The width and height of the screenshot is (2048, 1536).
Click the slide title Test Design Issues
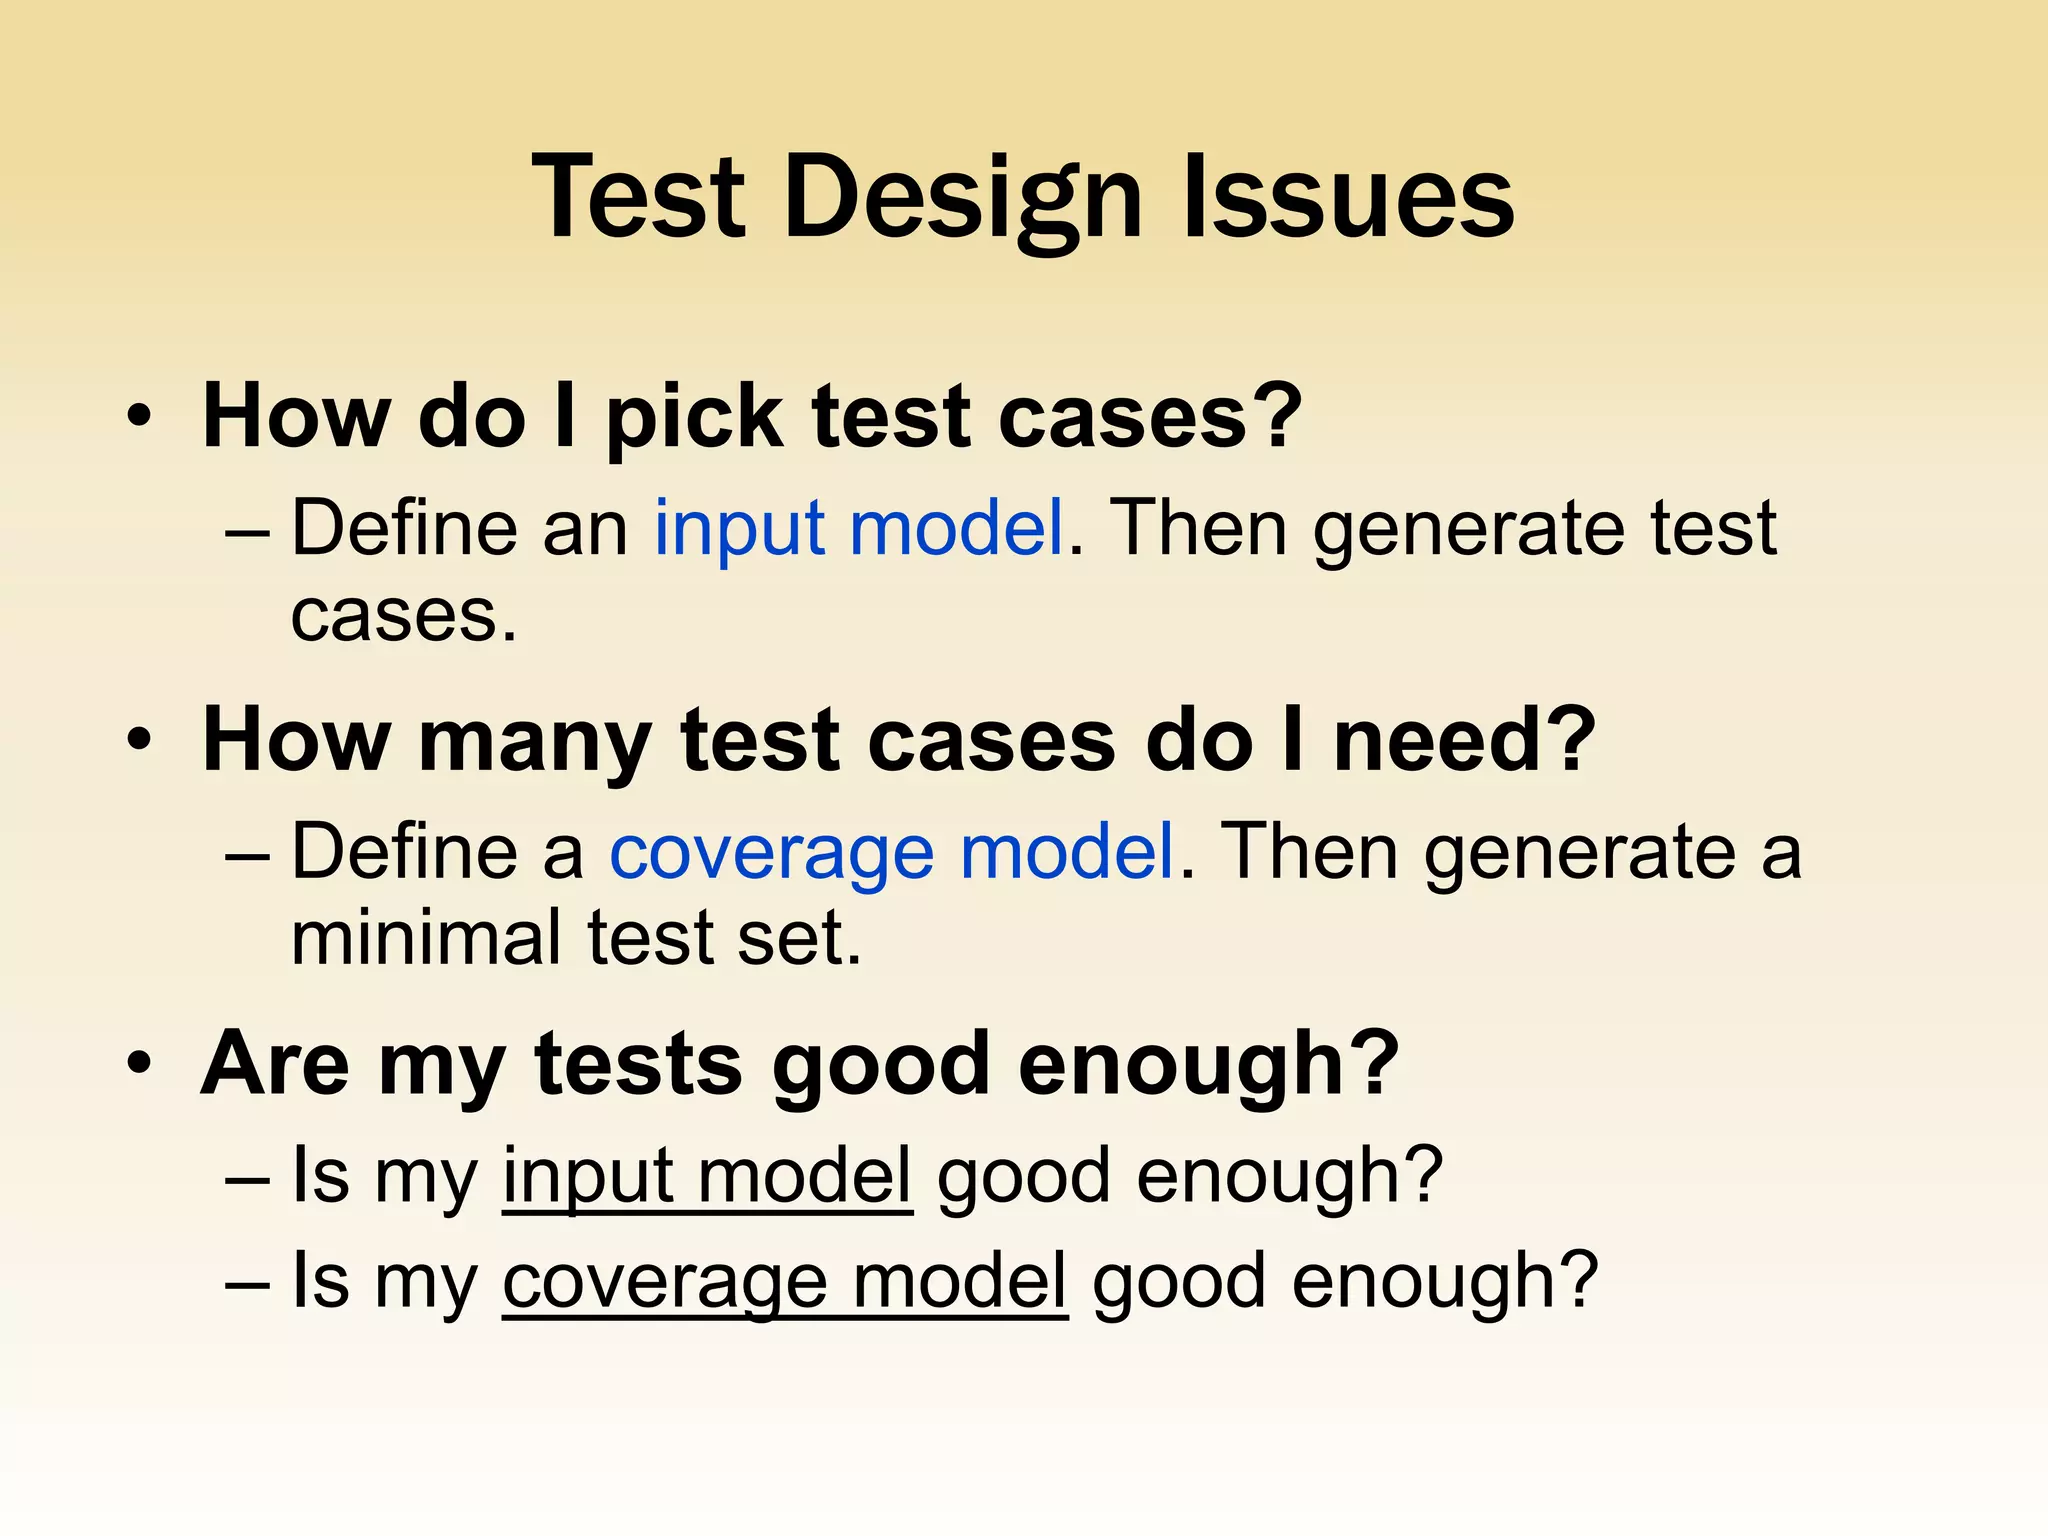pyautogui.click(x=1023, y=198)
